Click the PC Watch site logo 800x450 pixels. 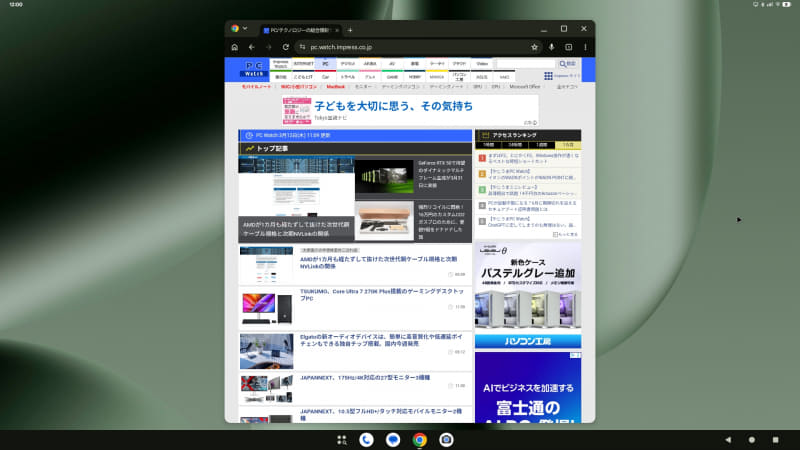tap(254, 69)
